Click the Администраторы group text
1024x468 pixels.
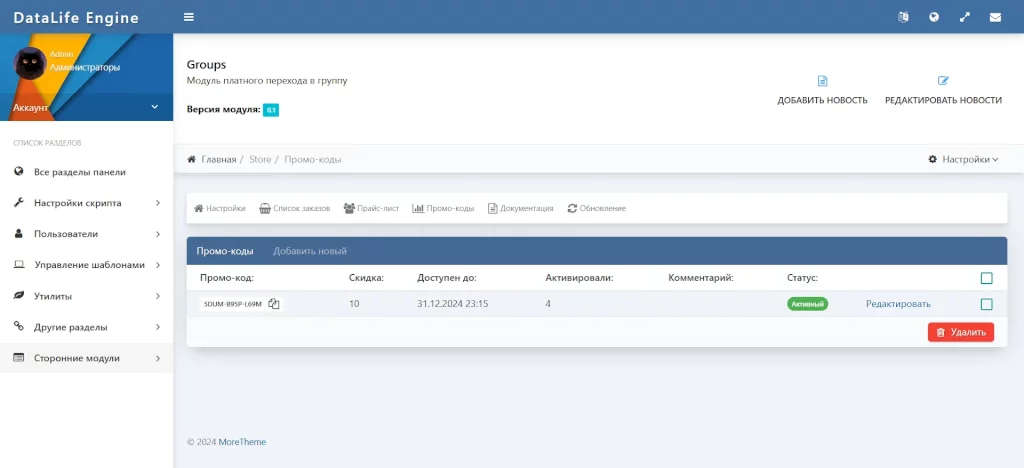click(85, 67)
